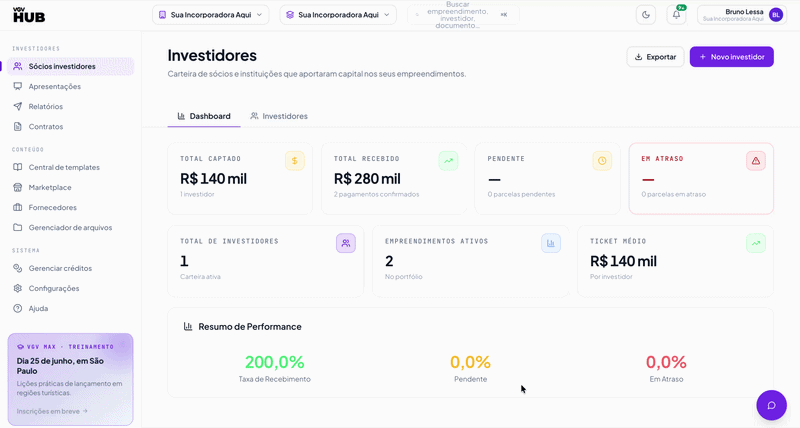This screenshot has width=800, height=428.
Task: Open the chat bubble floating button
Action: pos(771,405)
